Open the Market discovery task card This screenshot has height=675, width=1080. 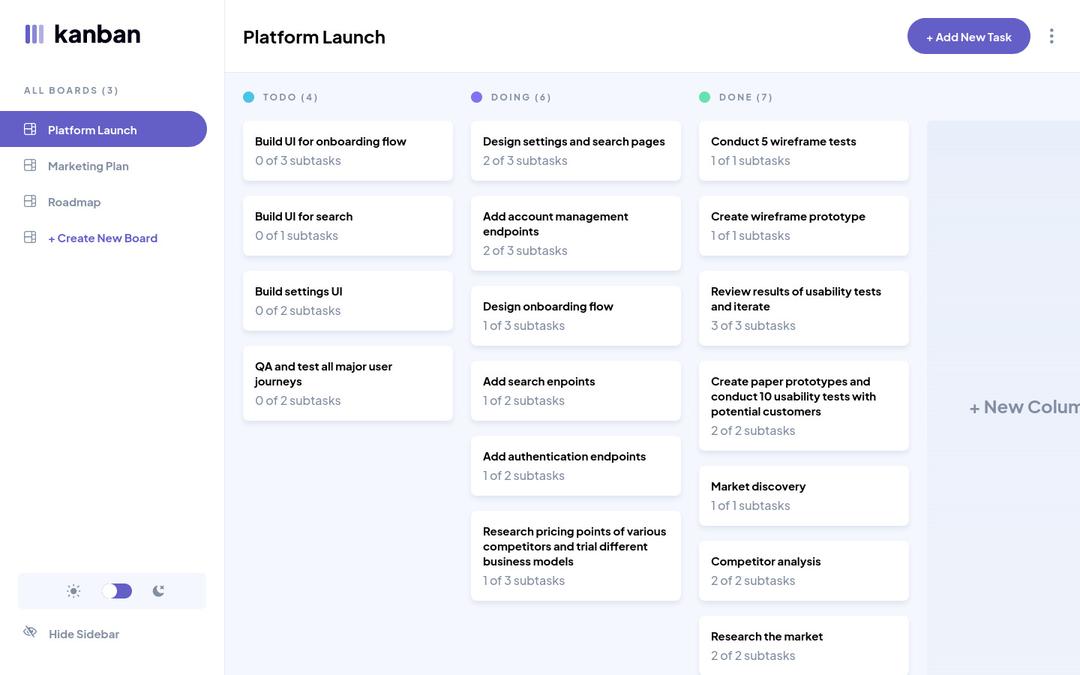[x=804, y=495]
